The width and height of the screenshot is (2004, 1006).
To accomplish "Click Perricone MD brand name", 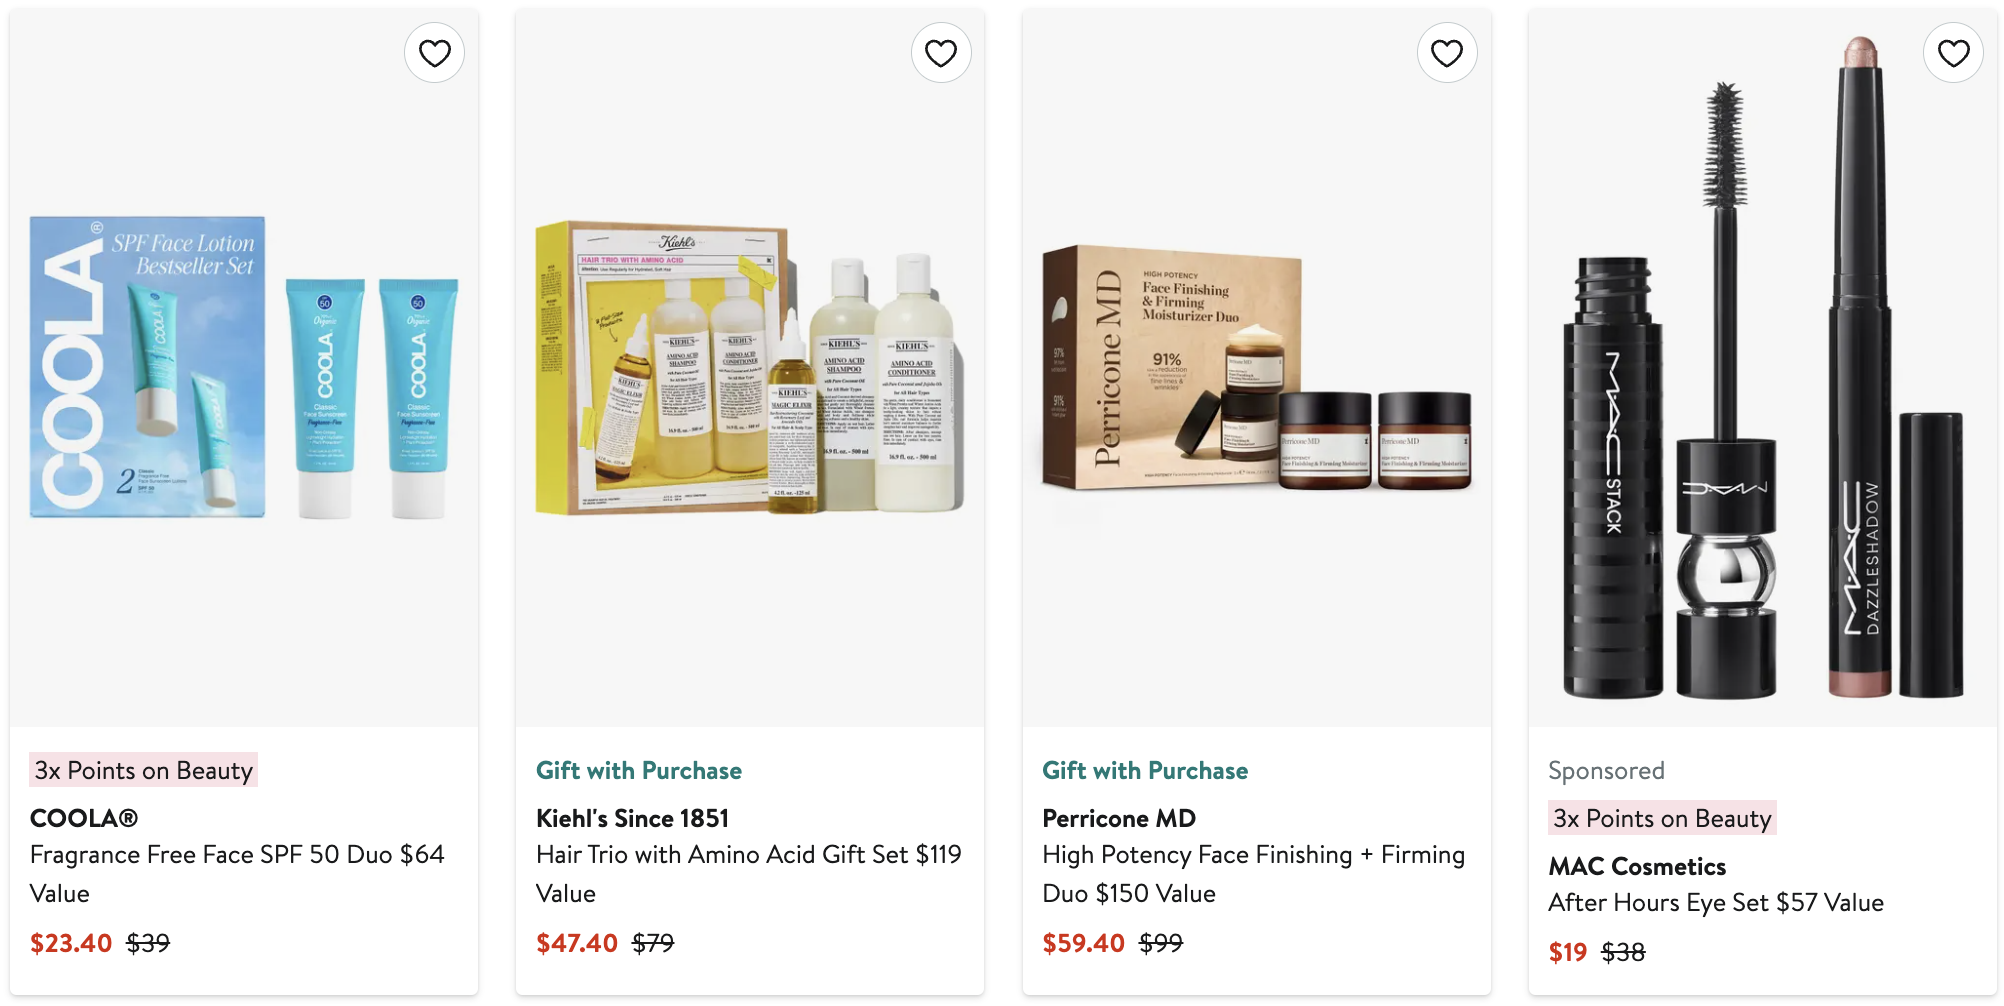I will [1119, 818].
